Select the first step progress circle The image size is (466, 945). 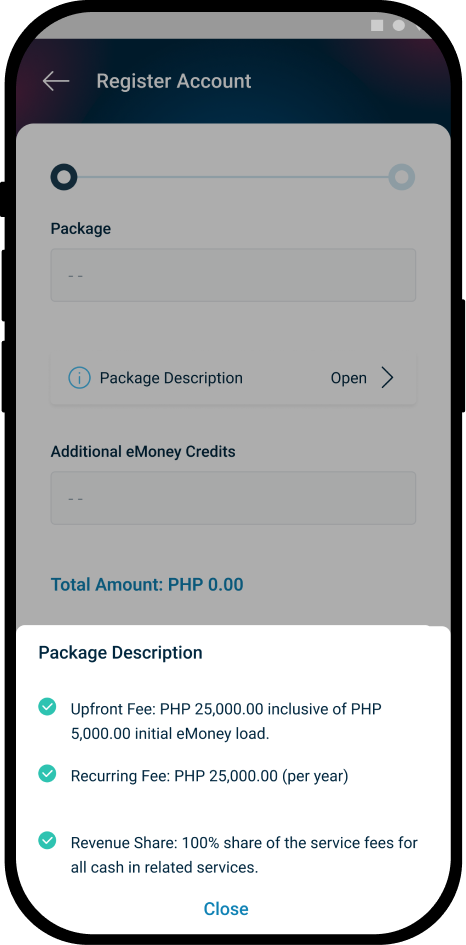(64, 177)
